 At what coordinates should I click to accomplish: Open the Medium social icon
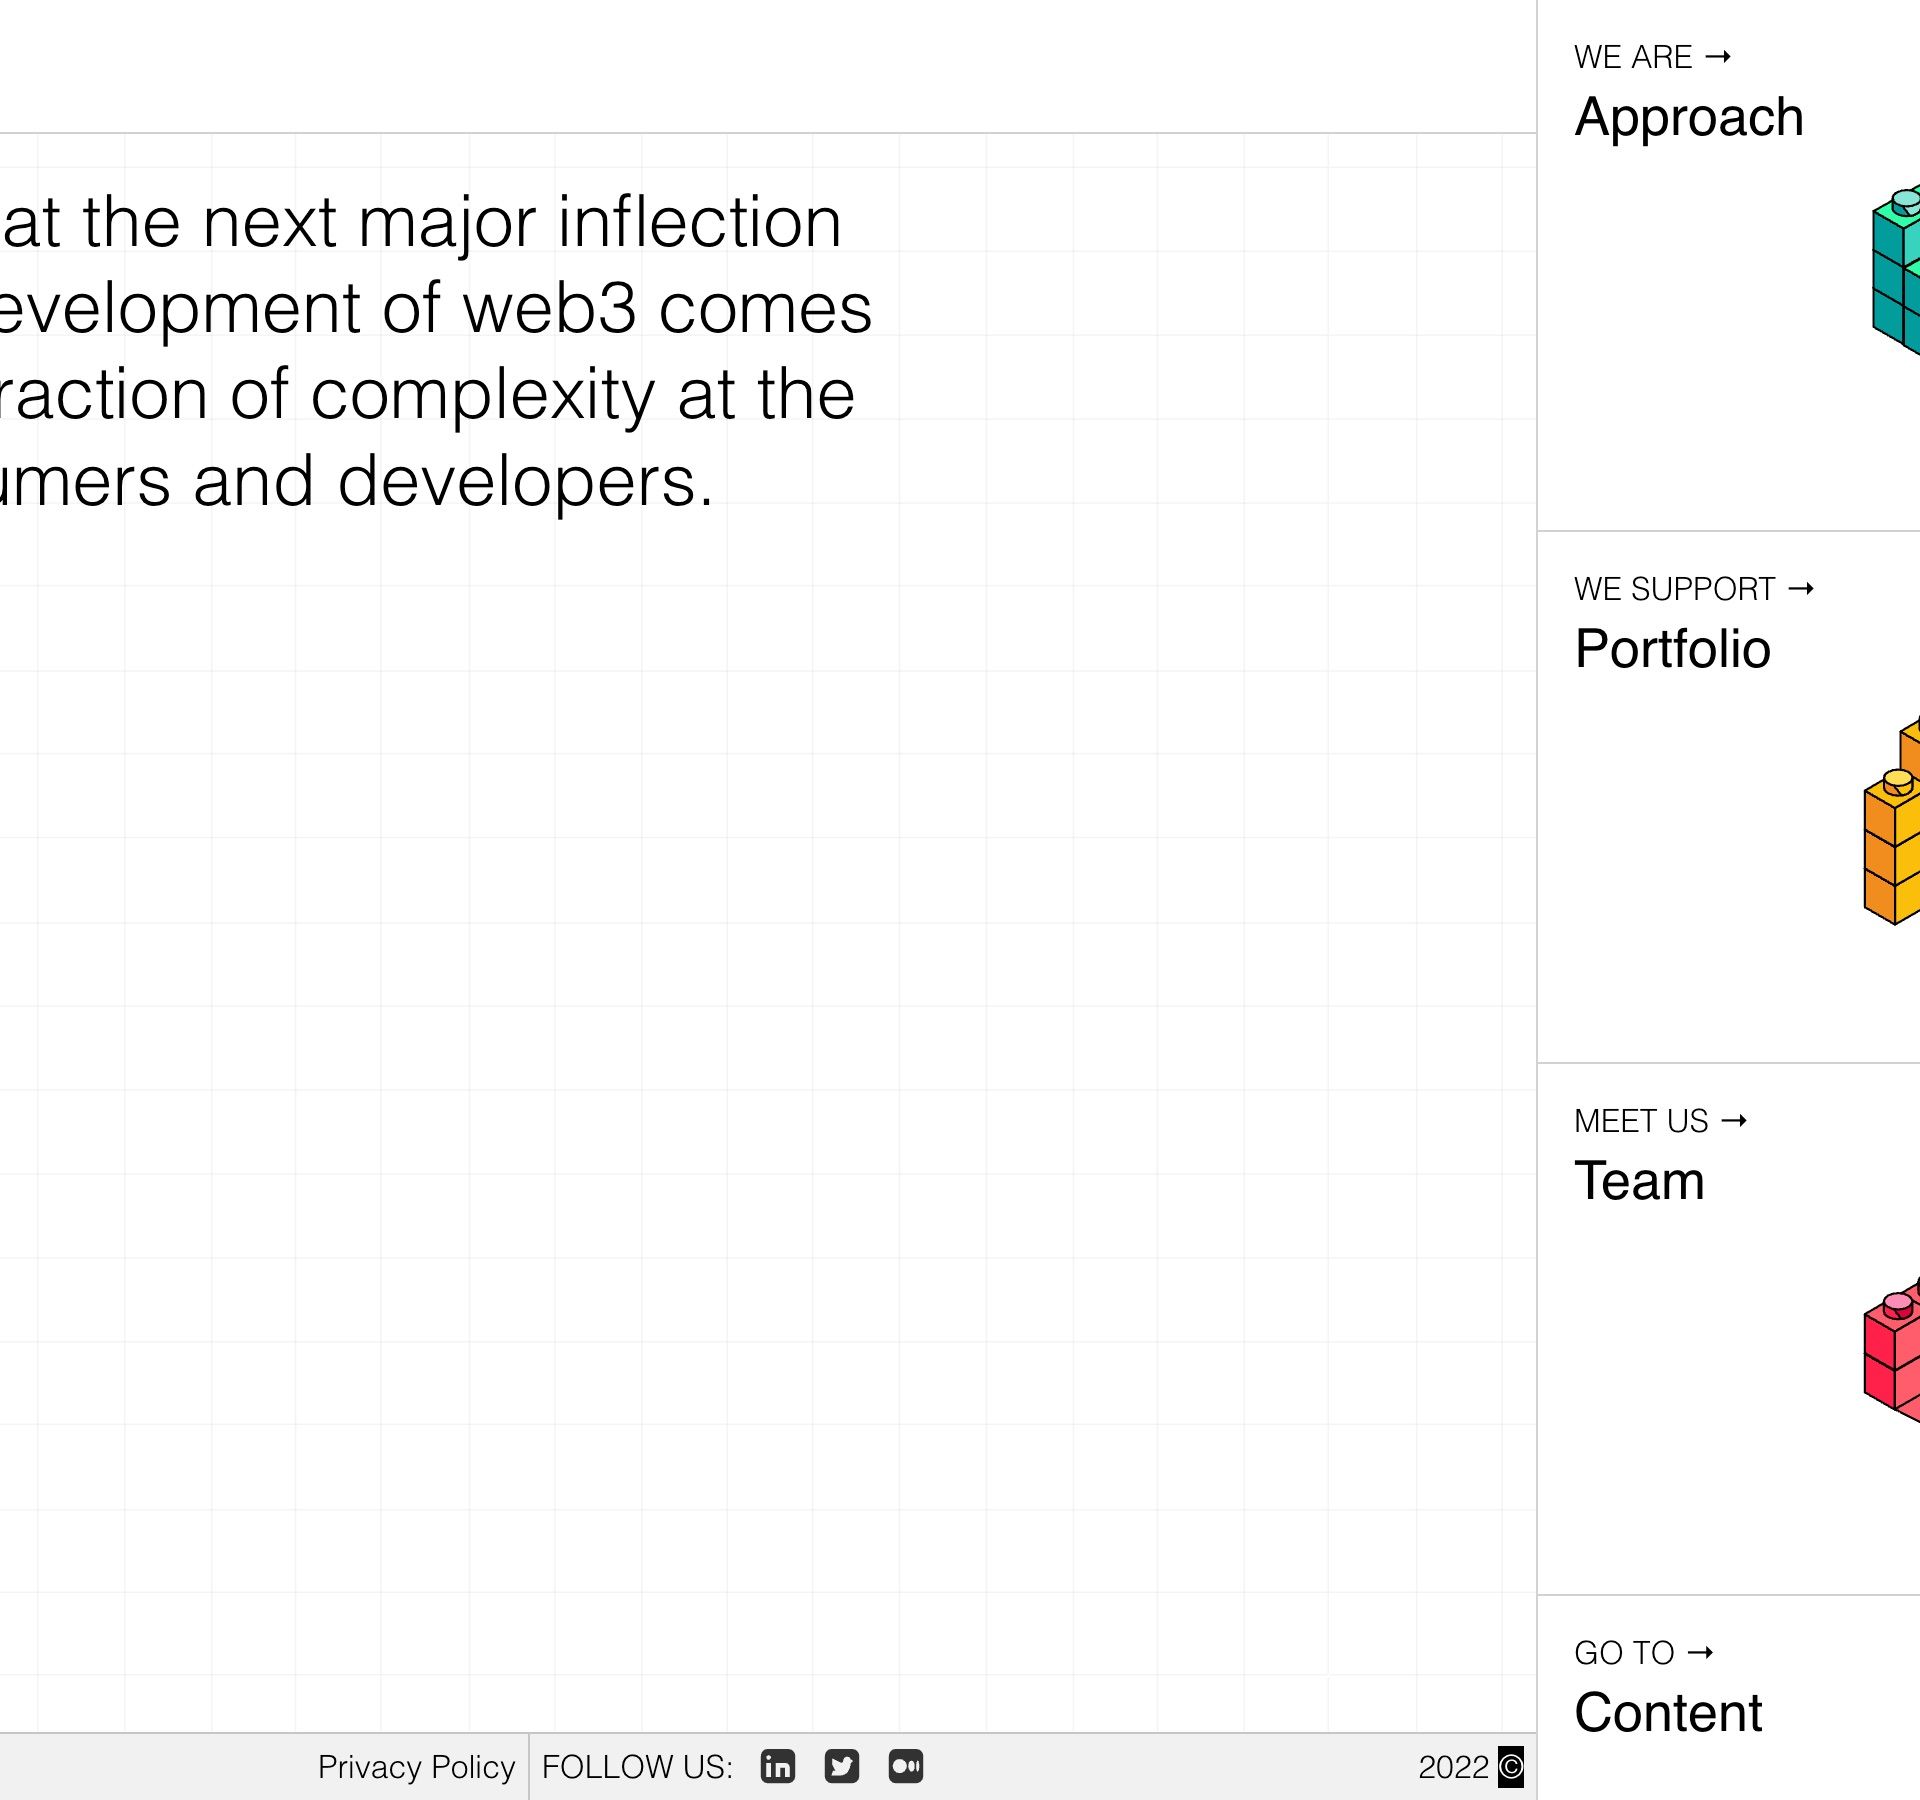[x=906, y=1767]
